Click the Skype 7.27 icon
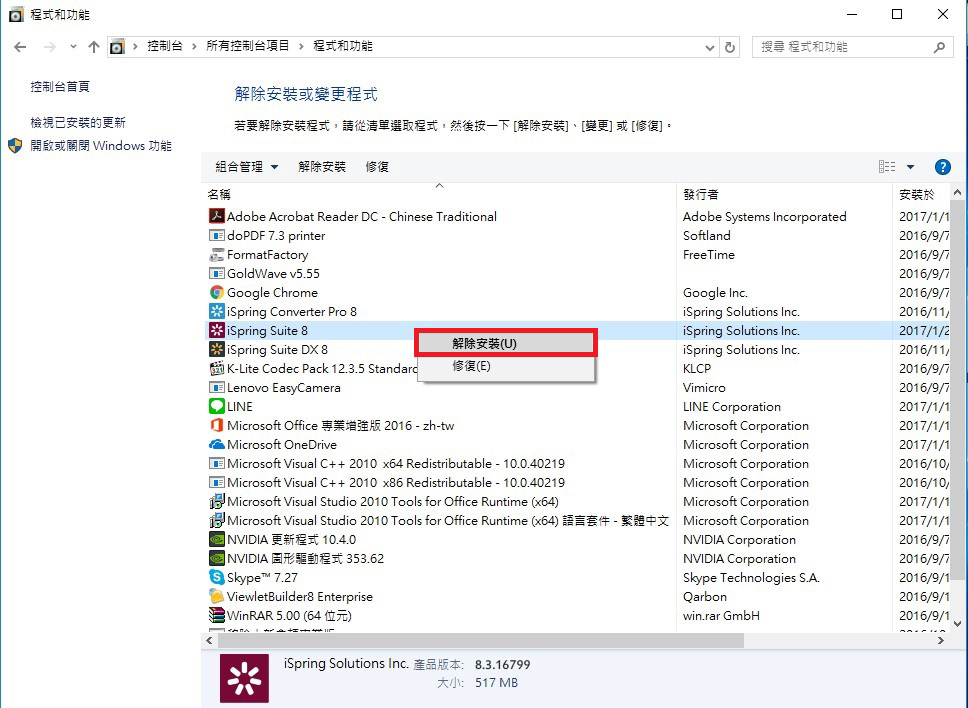The image size is (968, 708). (x=217, y=577)
